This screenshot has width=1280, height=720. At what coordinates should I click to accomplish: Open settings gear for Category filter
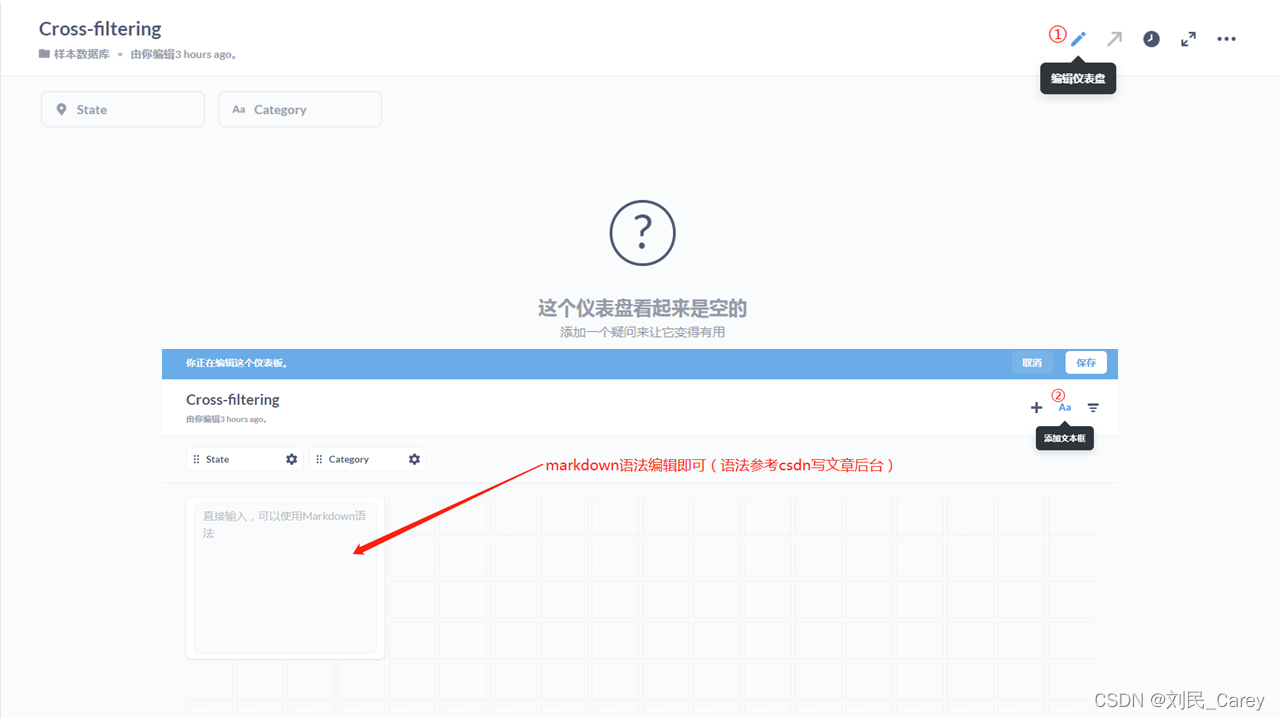point(414,459)
